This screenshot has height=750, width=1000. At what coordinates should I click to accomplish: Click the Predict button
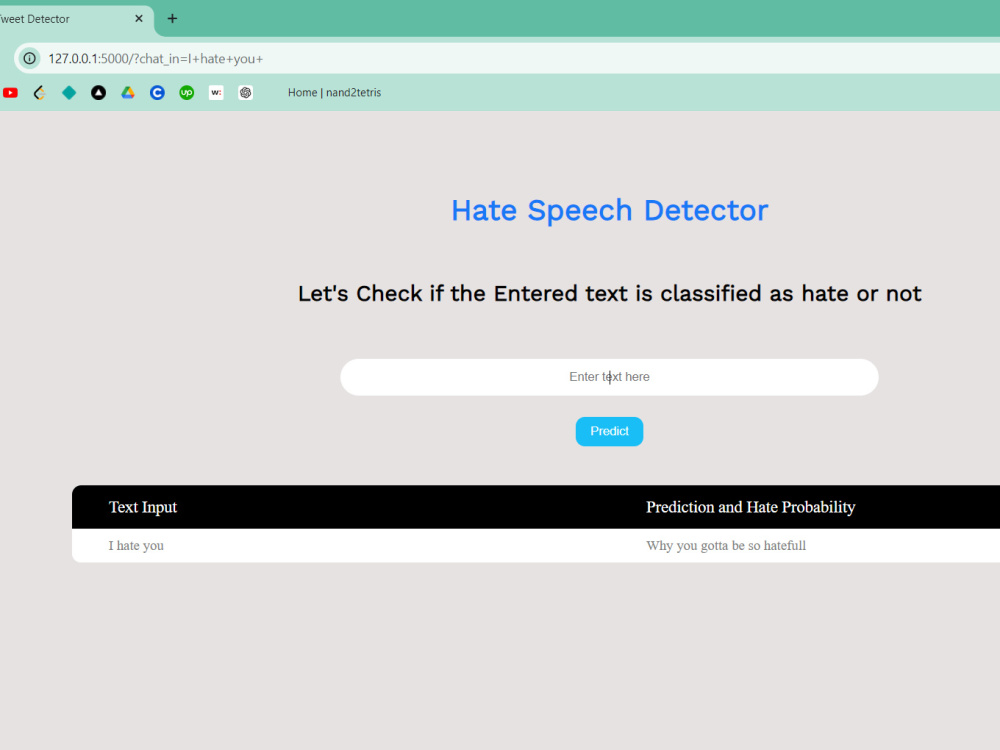coord(609,431)
